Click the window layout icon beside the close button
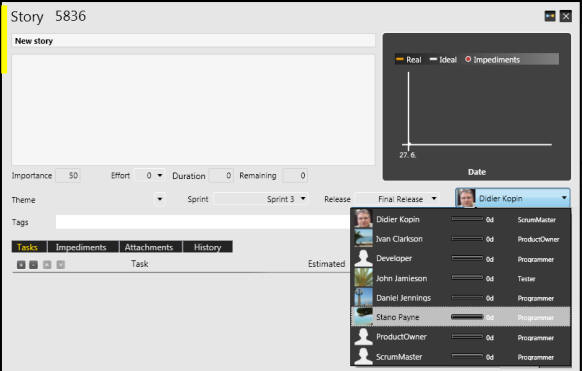Viewport: 582px width, 371px height. click(x=550, y=16)
